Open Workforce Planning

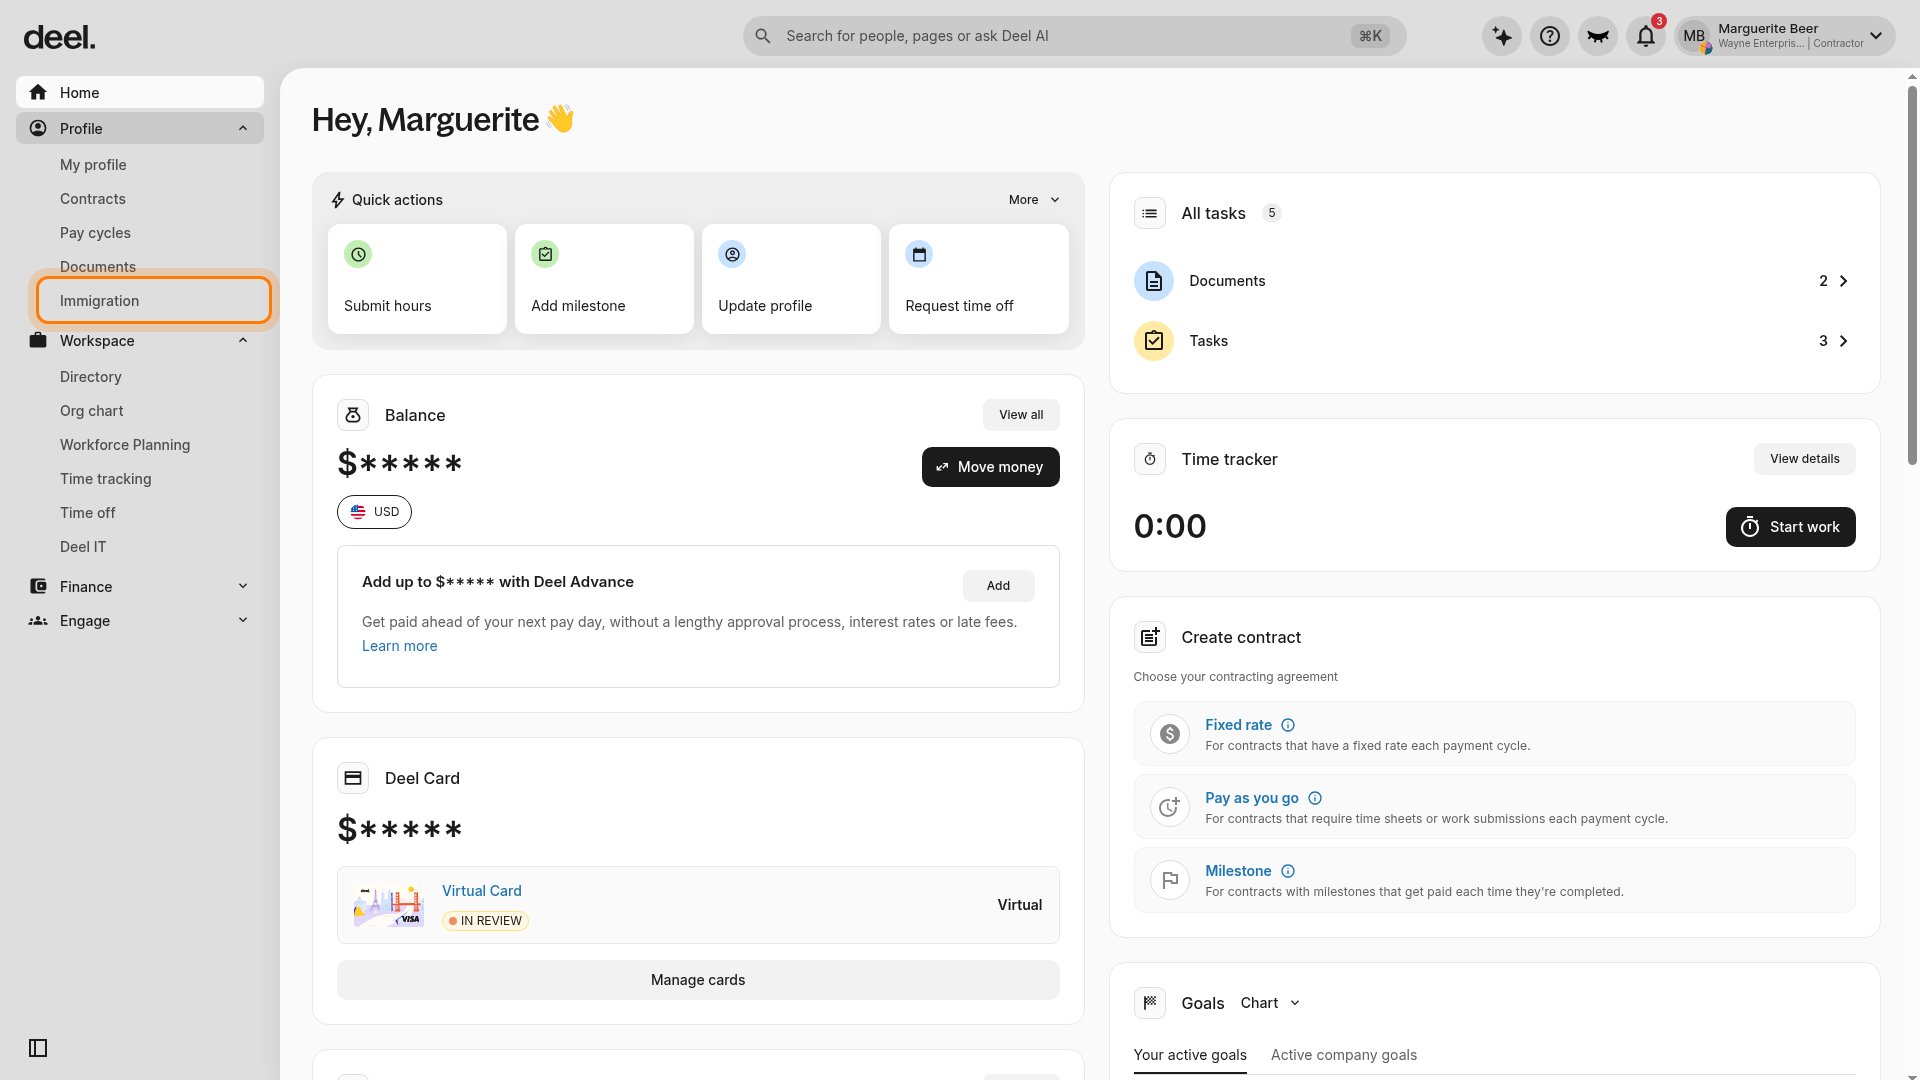point(125,445)
